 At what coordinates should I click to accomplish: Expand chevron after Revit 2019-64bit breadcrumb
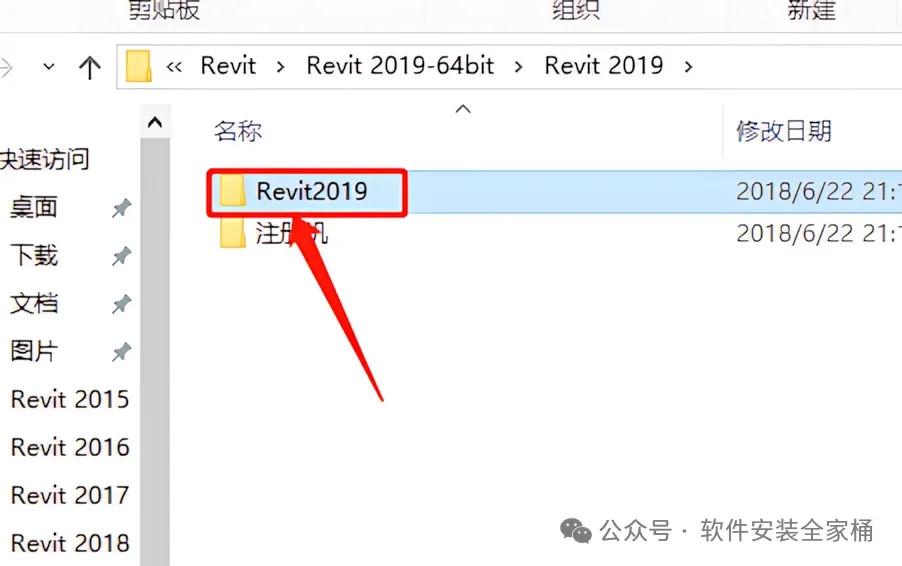click(x=518, y=67)
